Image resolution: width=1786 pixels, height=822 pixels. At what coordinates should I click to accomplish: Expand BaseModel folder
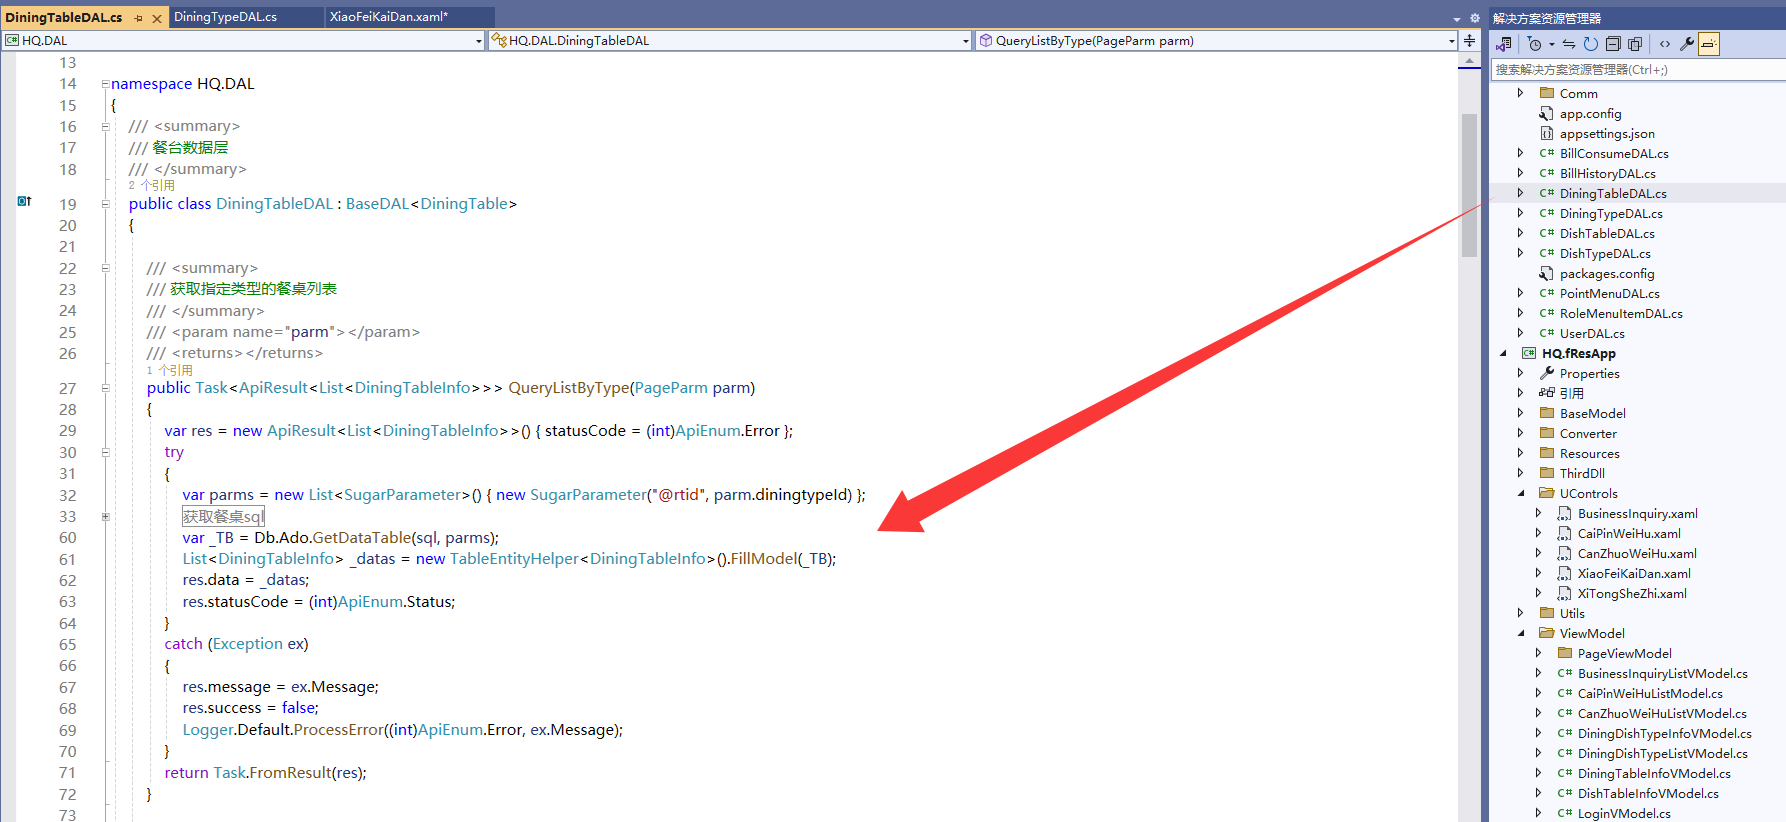1521,413
